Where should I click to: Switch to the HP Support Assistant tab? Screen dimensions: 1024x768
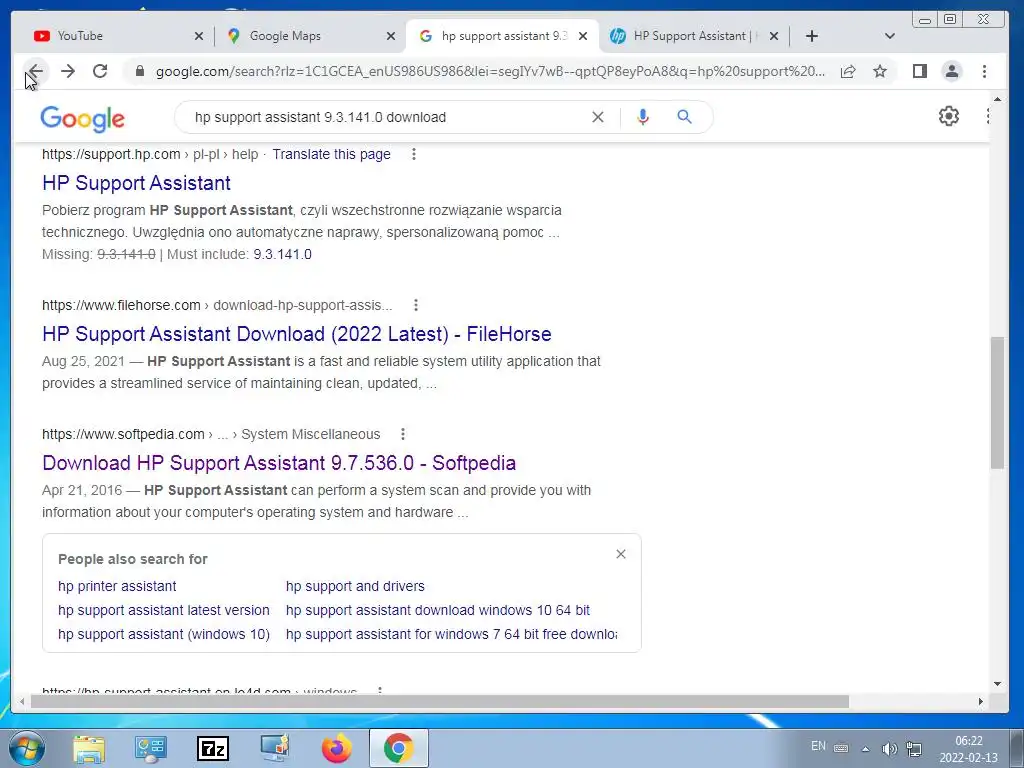[692, 36]
